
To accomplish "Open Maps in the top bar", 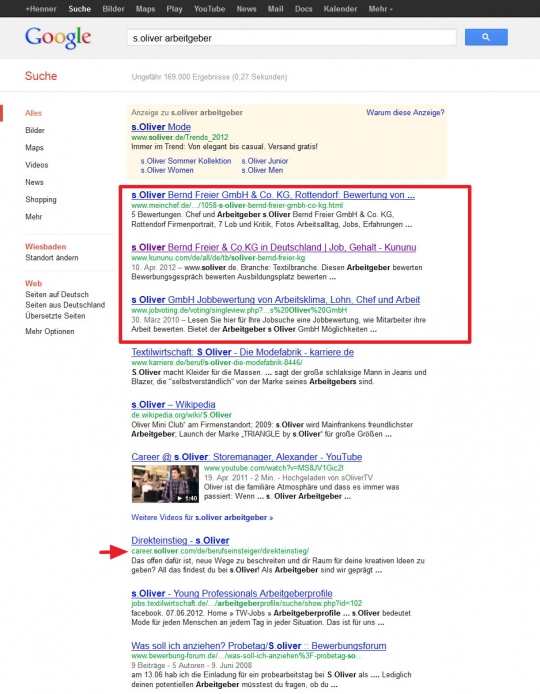I will (145, 9).
